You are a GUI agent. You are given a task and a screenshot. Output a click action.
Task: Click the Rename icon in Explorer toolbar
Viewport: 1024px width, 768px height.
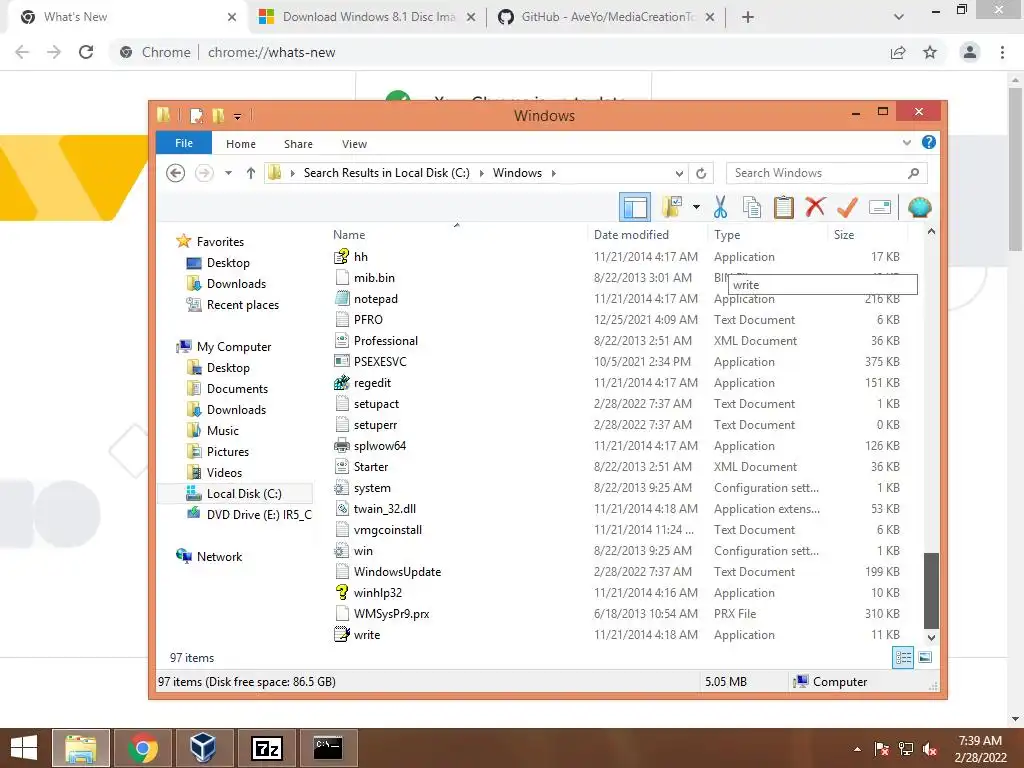click(880, 208)
